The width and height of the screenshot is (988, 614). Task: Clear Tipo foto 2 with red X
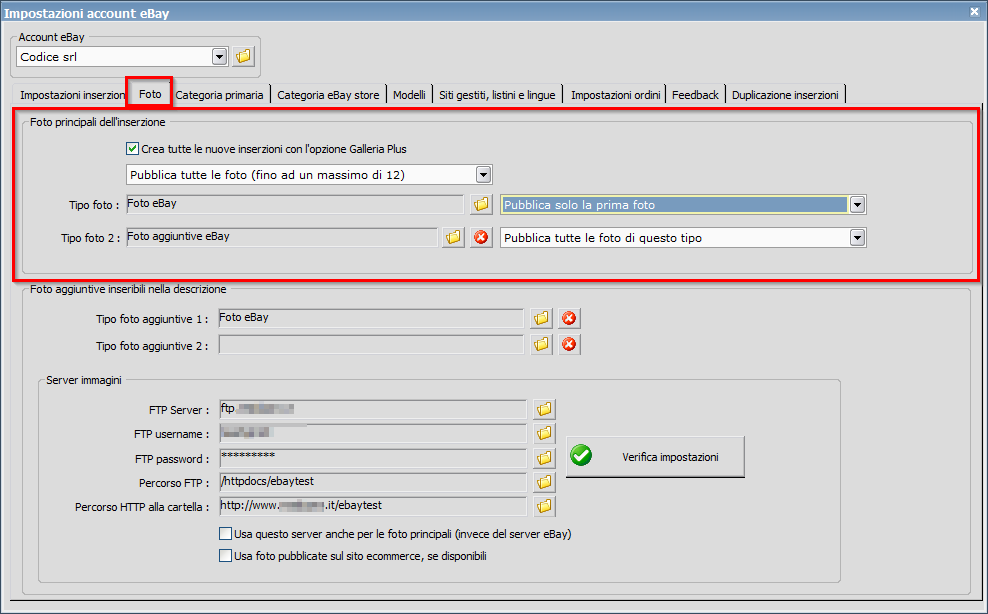[481, 237]
